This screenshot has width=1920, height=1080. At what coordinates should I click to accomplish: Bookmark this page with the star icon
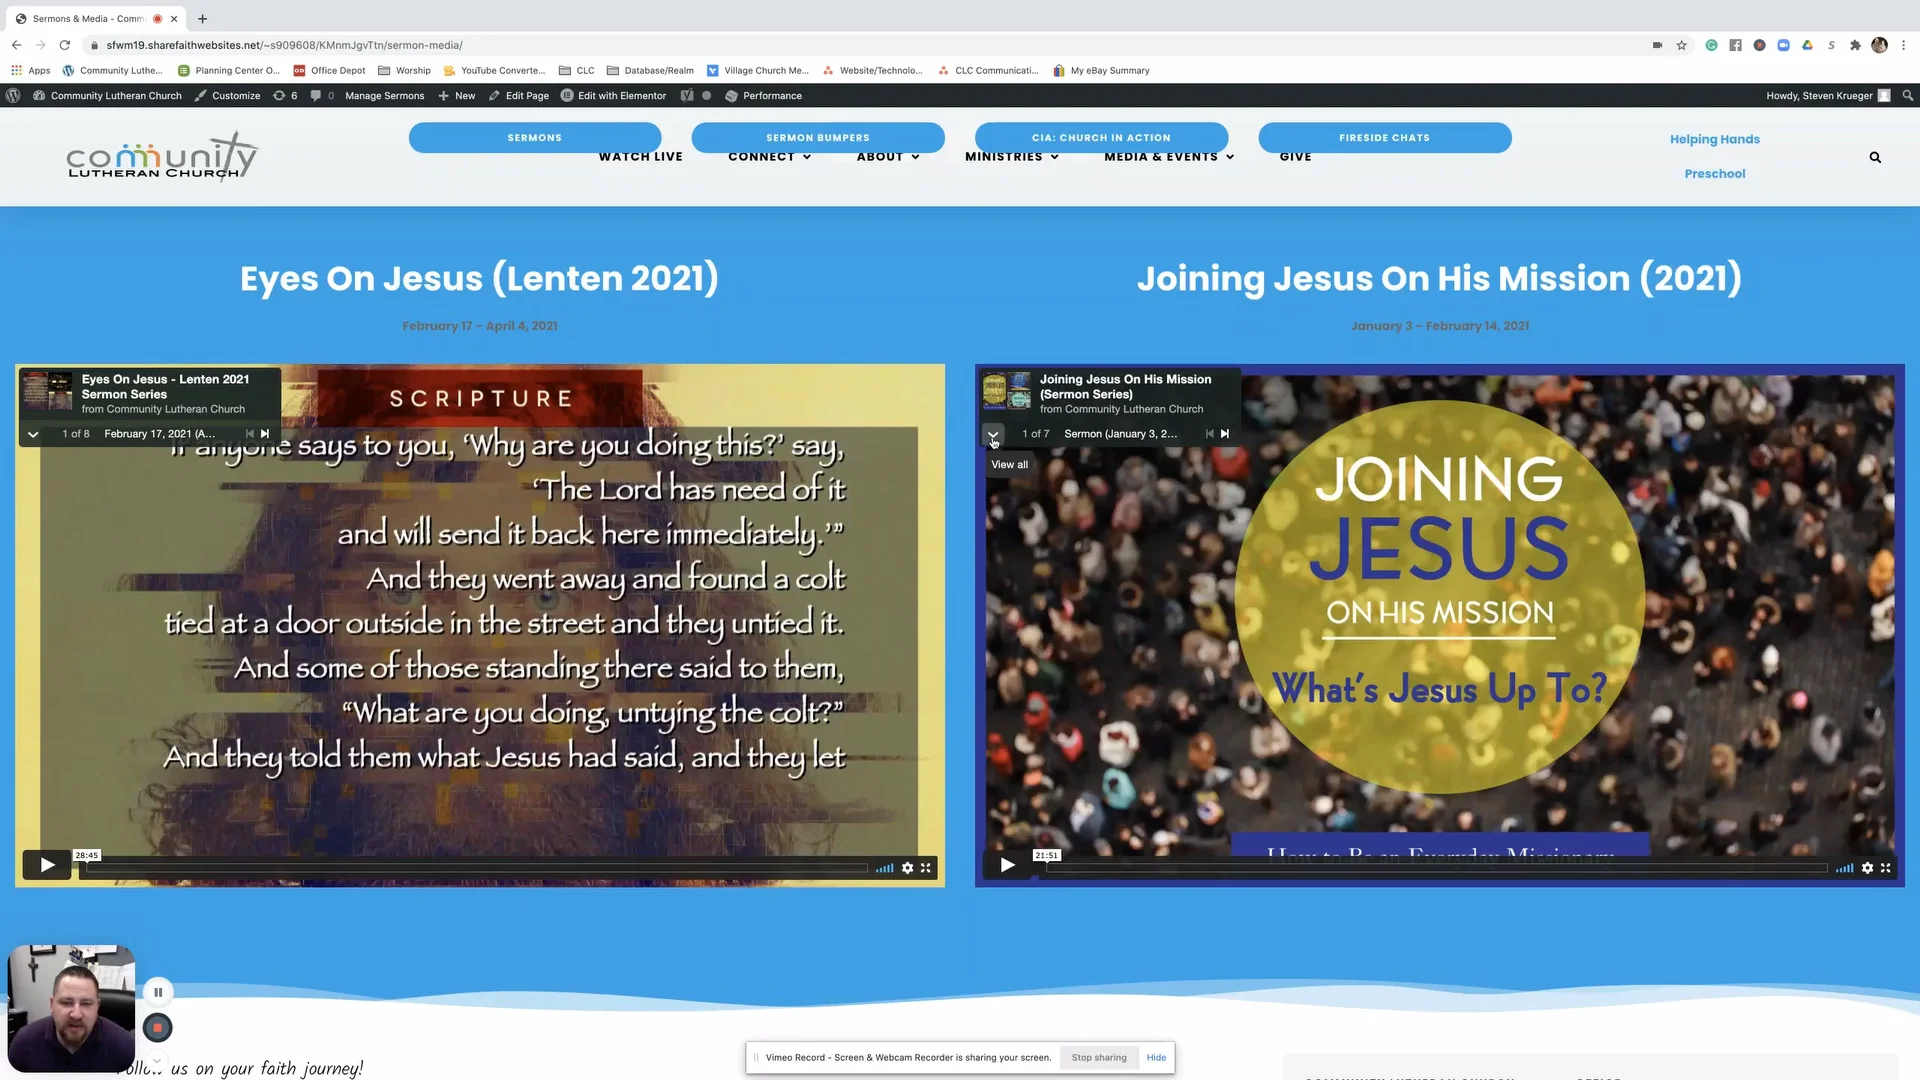tap(1682, 45)
